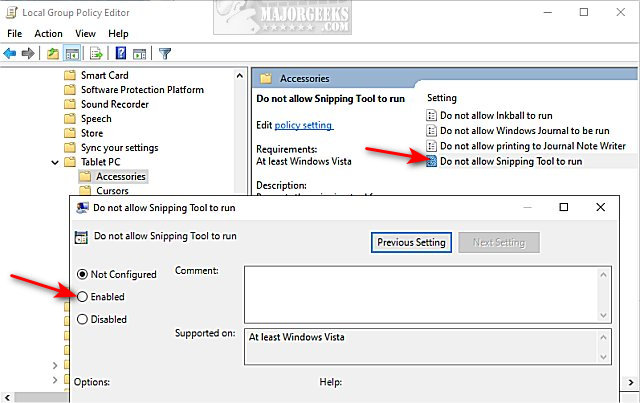Image resolution: width=640 pixels, height=403 pixels.
Task: Select the Smart Card folder icon
Action: (x=70, y=75)
